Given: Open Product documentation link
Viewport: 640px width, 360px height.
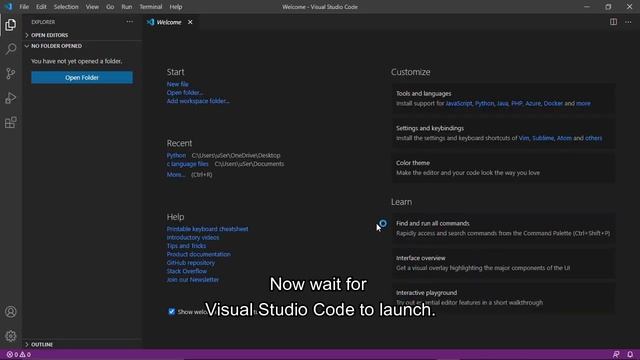Looking at the screenshot, I should click(x=199, y=254).
